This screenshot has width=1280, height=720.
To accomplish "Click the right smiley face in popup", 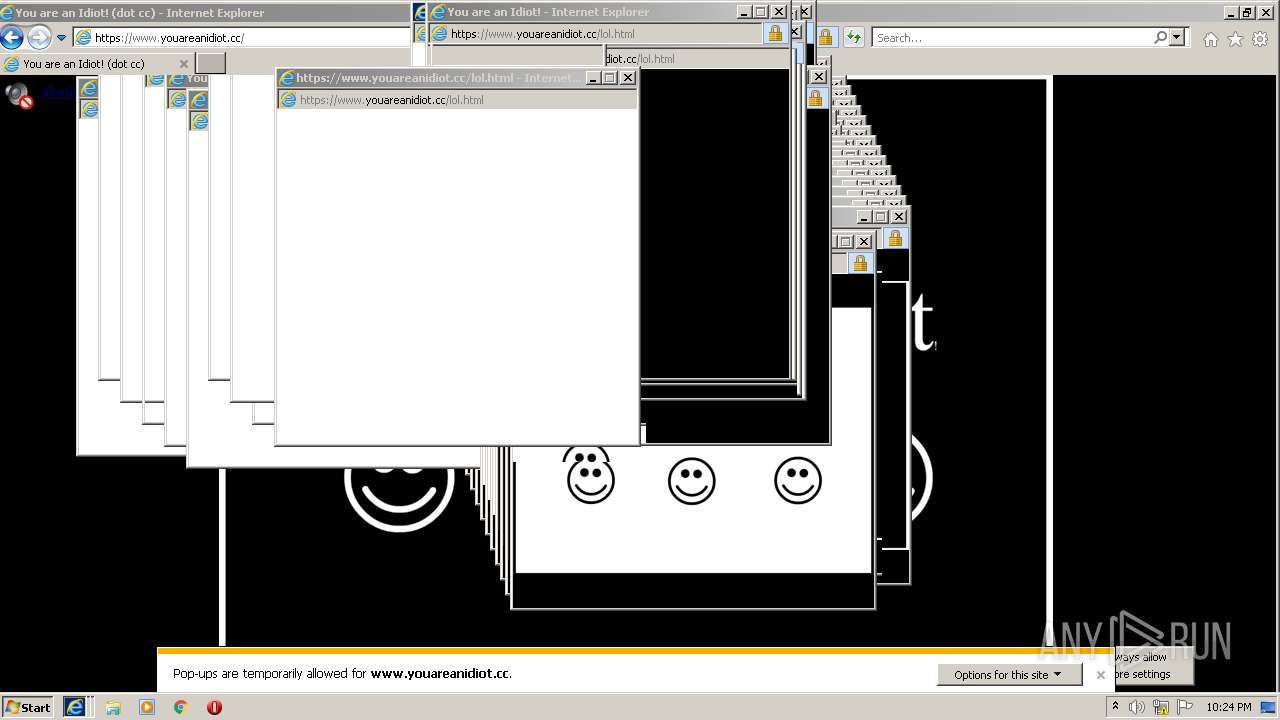I will click(x=798, y=480).
